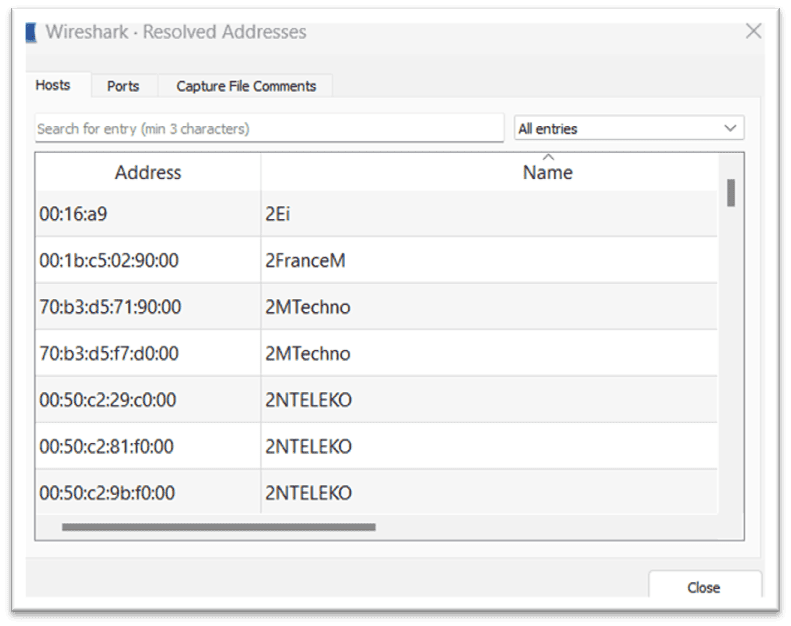Close the Resolved Addresses dialog with X

[753, 31]
